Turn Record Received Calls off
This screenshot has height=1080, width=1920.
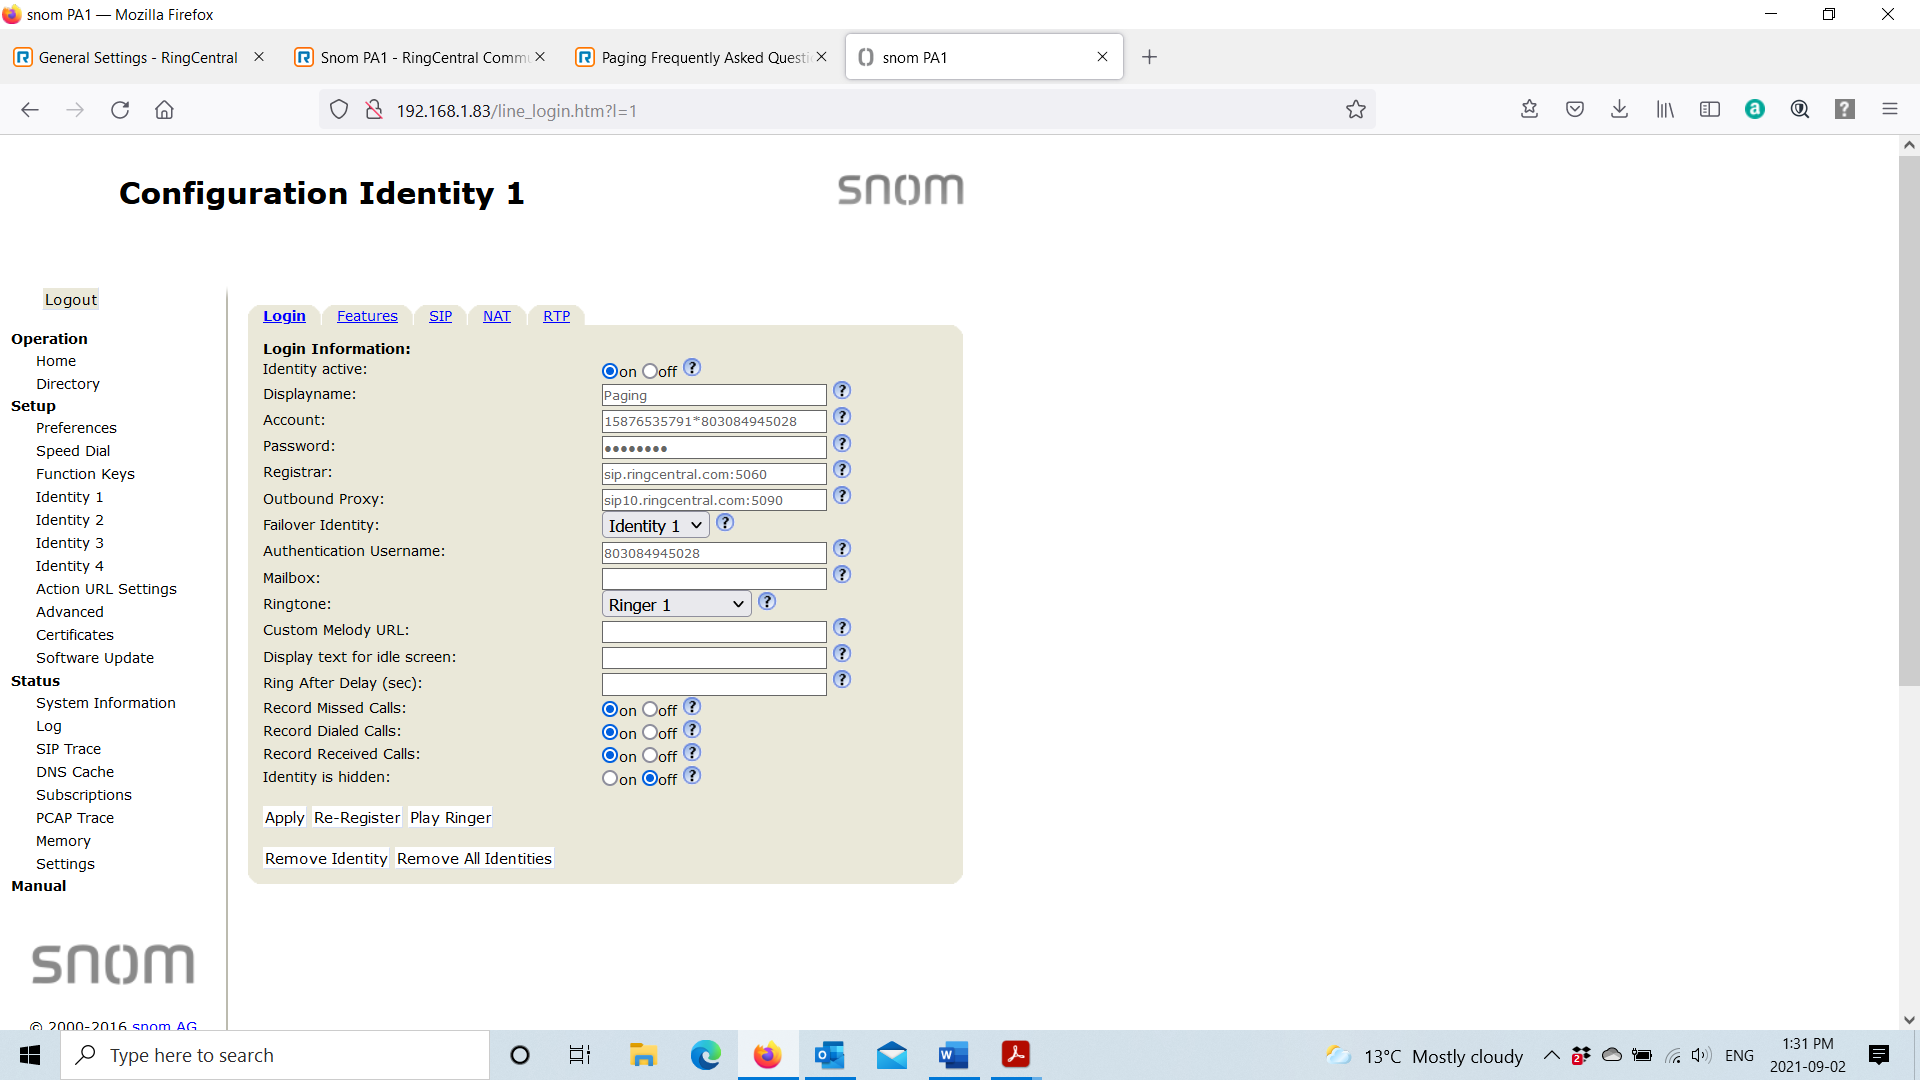coord(650,755)
